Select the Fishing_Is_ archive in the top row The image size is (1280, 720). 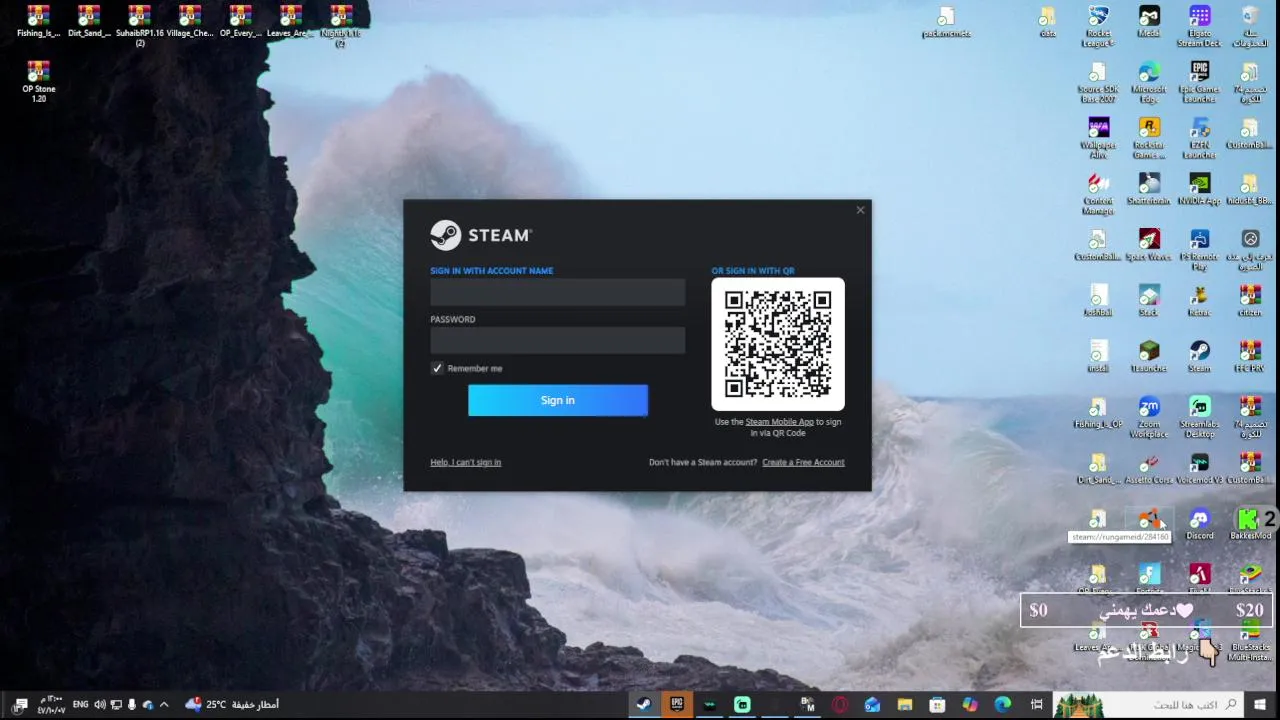point(38,22)
